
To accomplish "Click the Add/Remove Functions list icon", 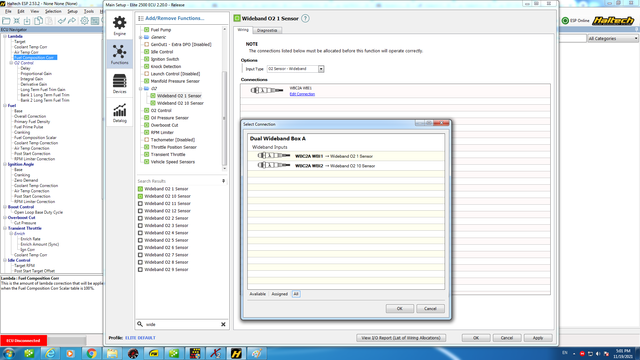I will (x=141, y=18).
